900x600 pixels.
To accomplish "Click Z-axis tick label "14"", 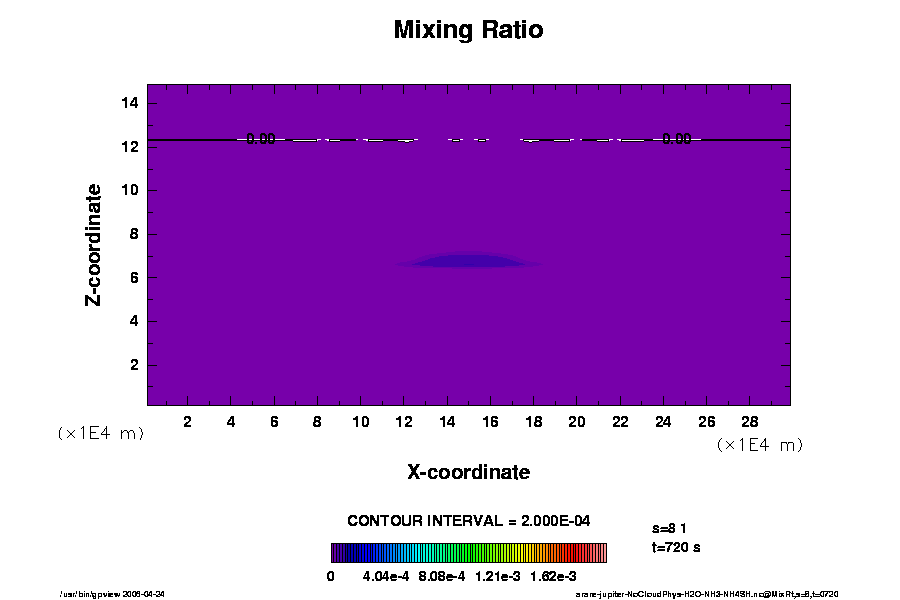I will pos(130,103).
